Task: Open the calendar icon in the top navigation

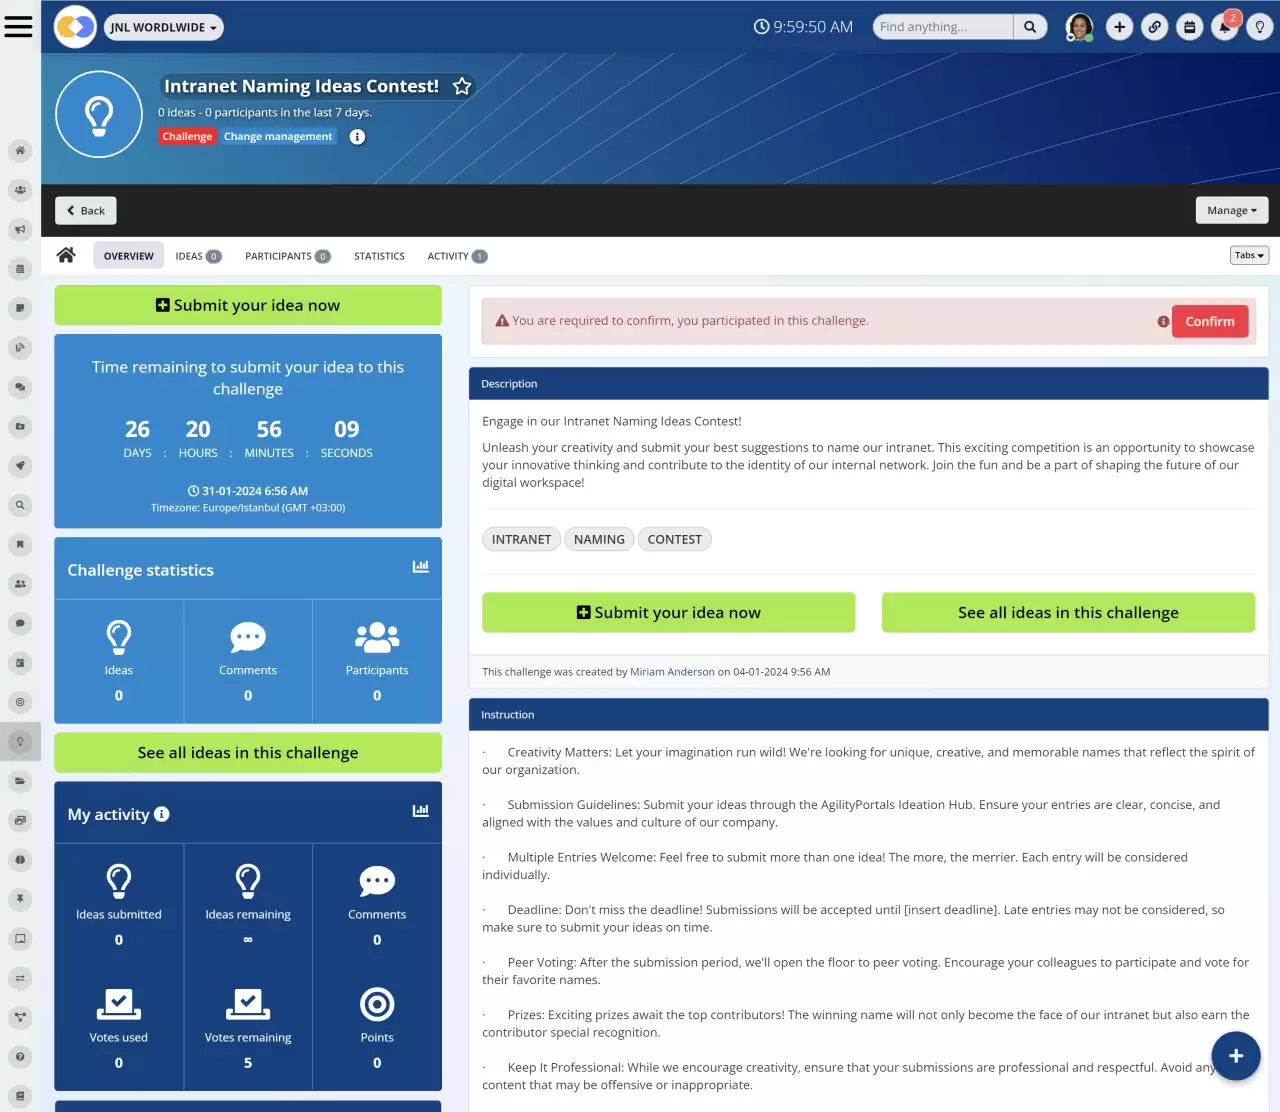Action: pyautogui.click(x=1189, y=27)
